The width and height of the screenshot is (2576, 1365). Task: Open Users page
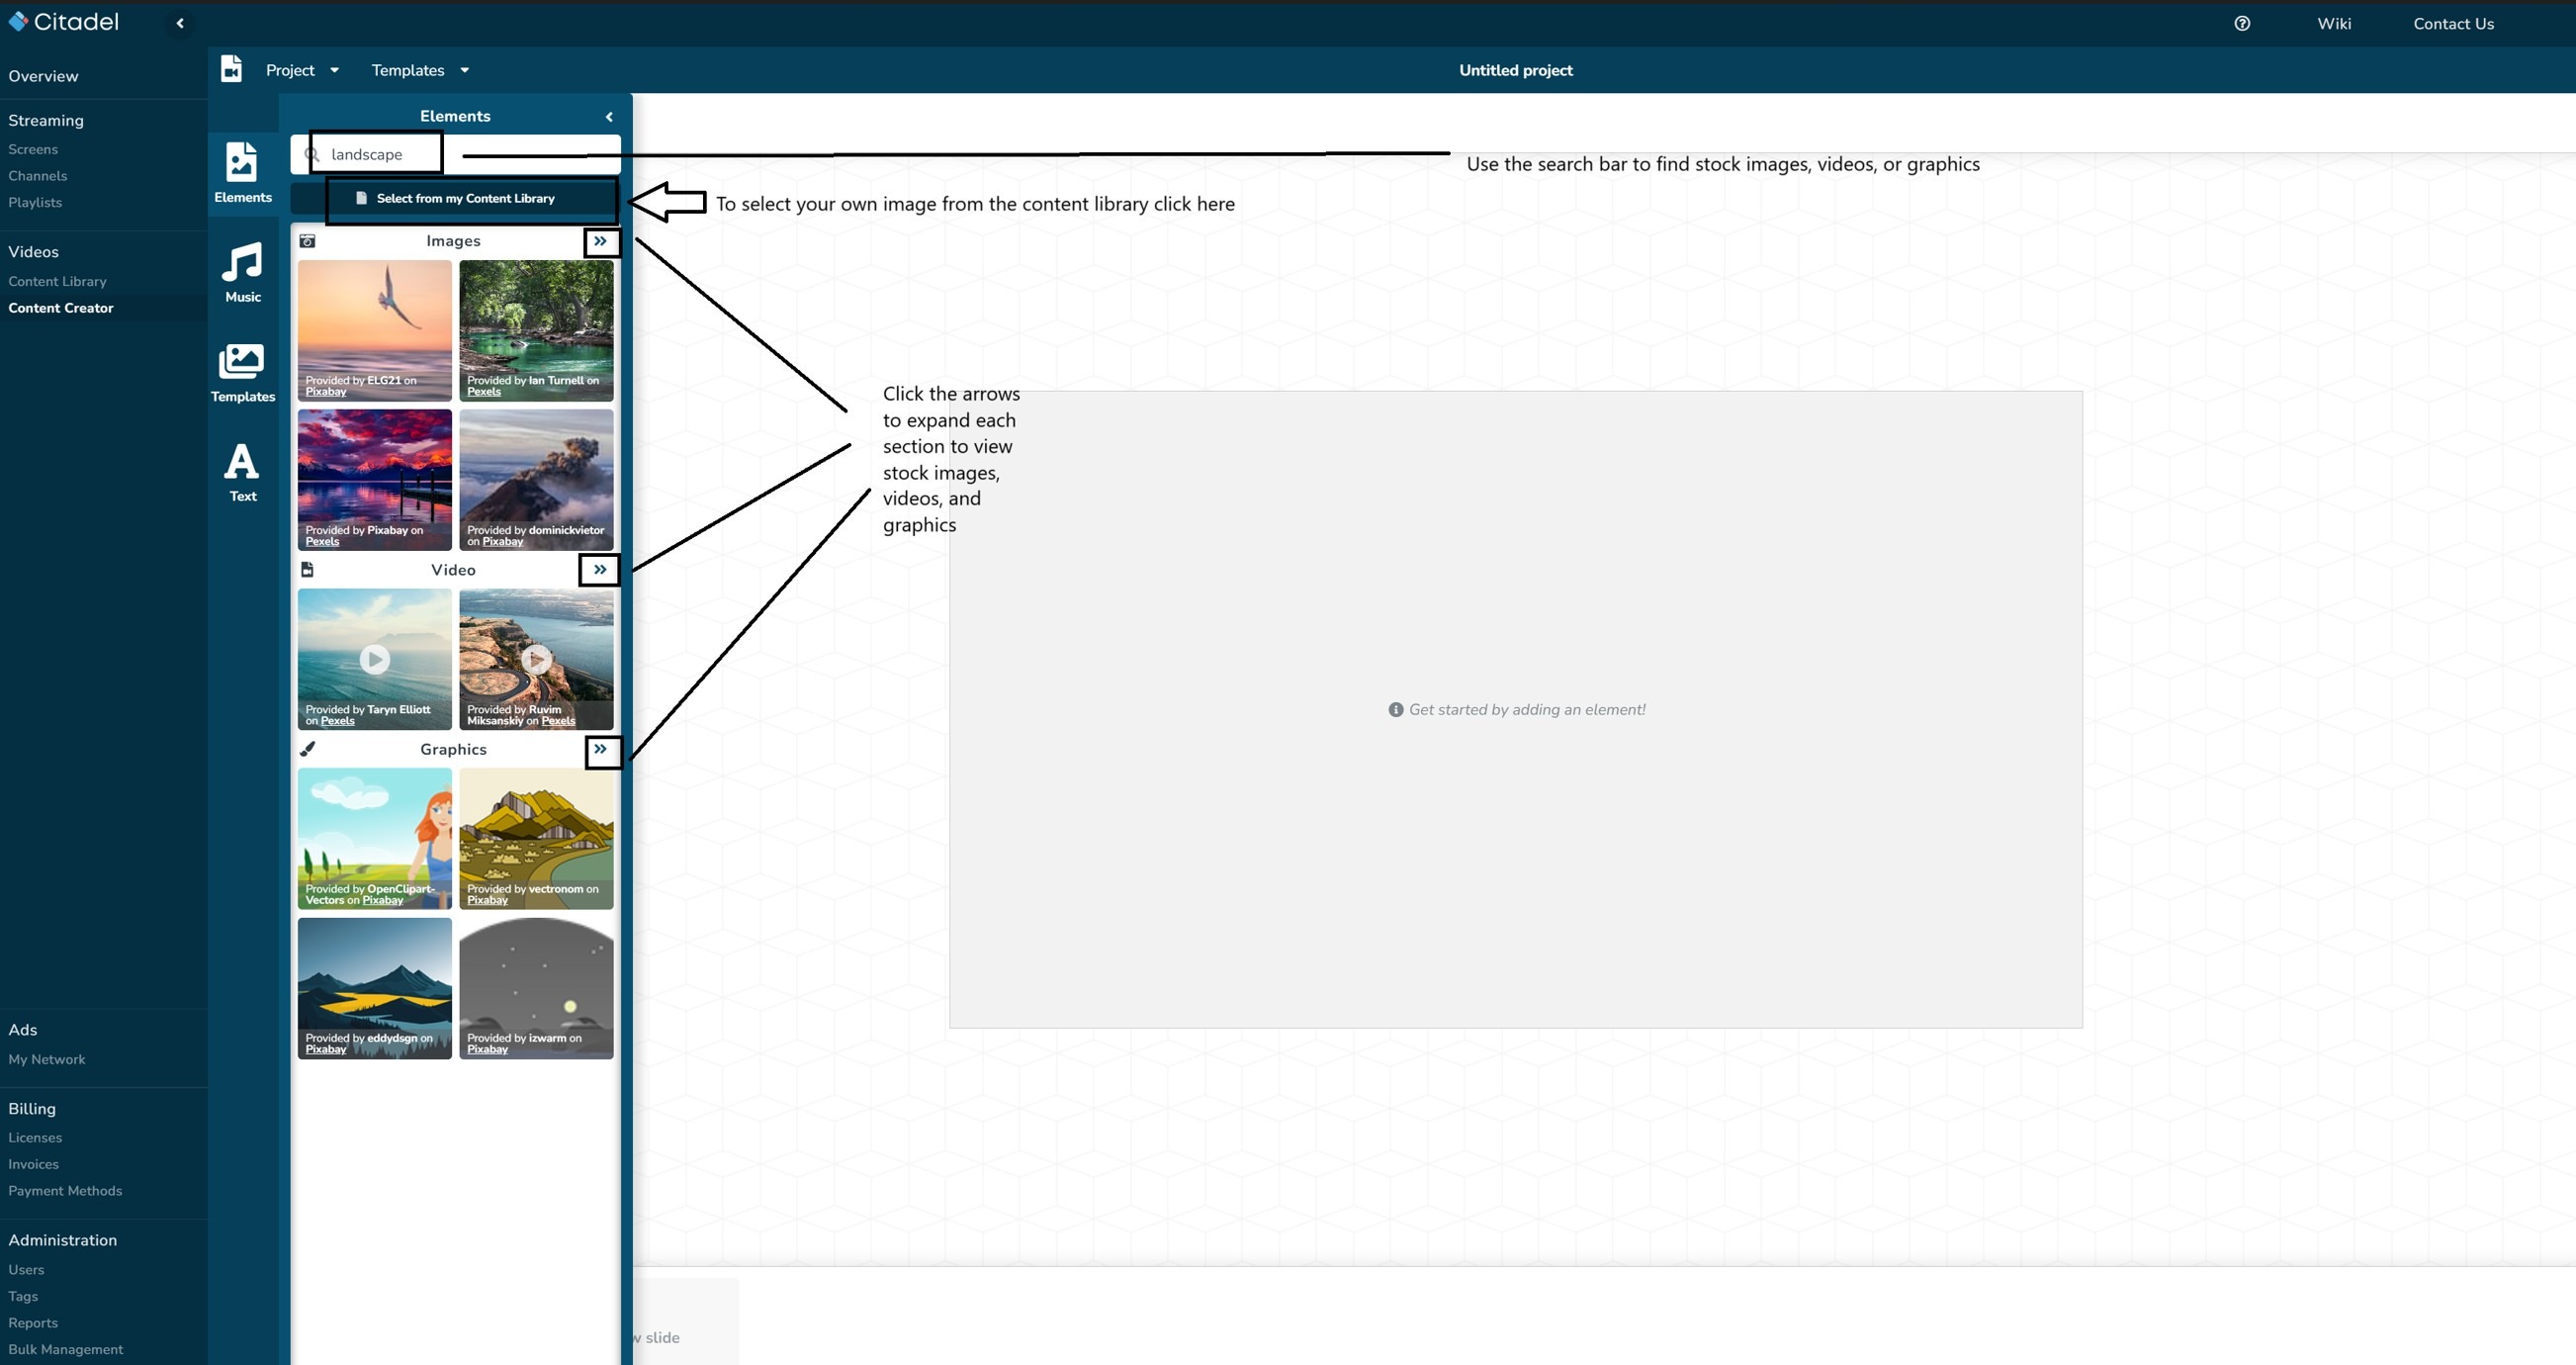click(x=26, y=1269)
